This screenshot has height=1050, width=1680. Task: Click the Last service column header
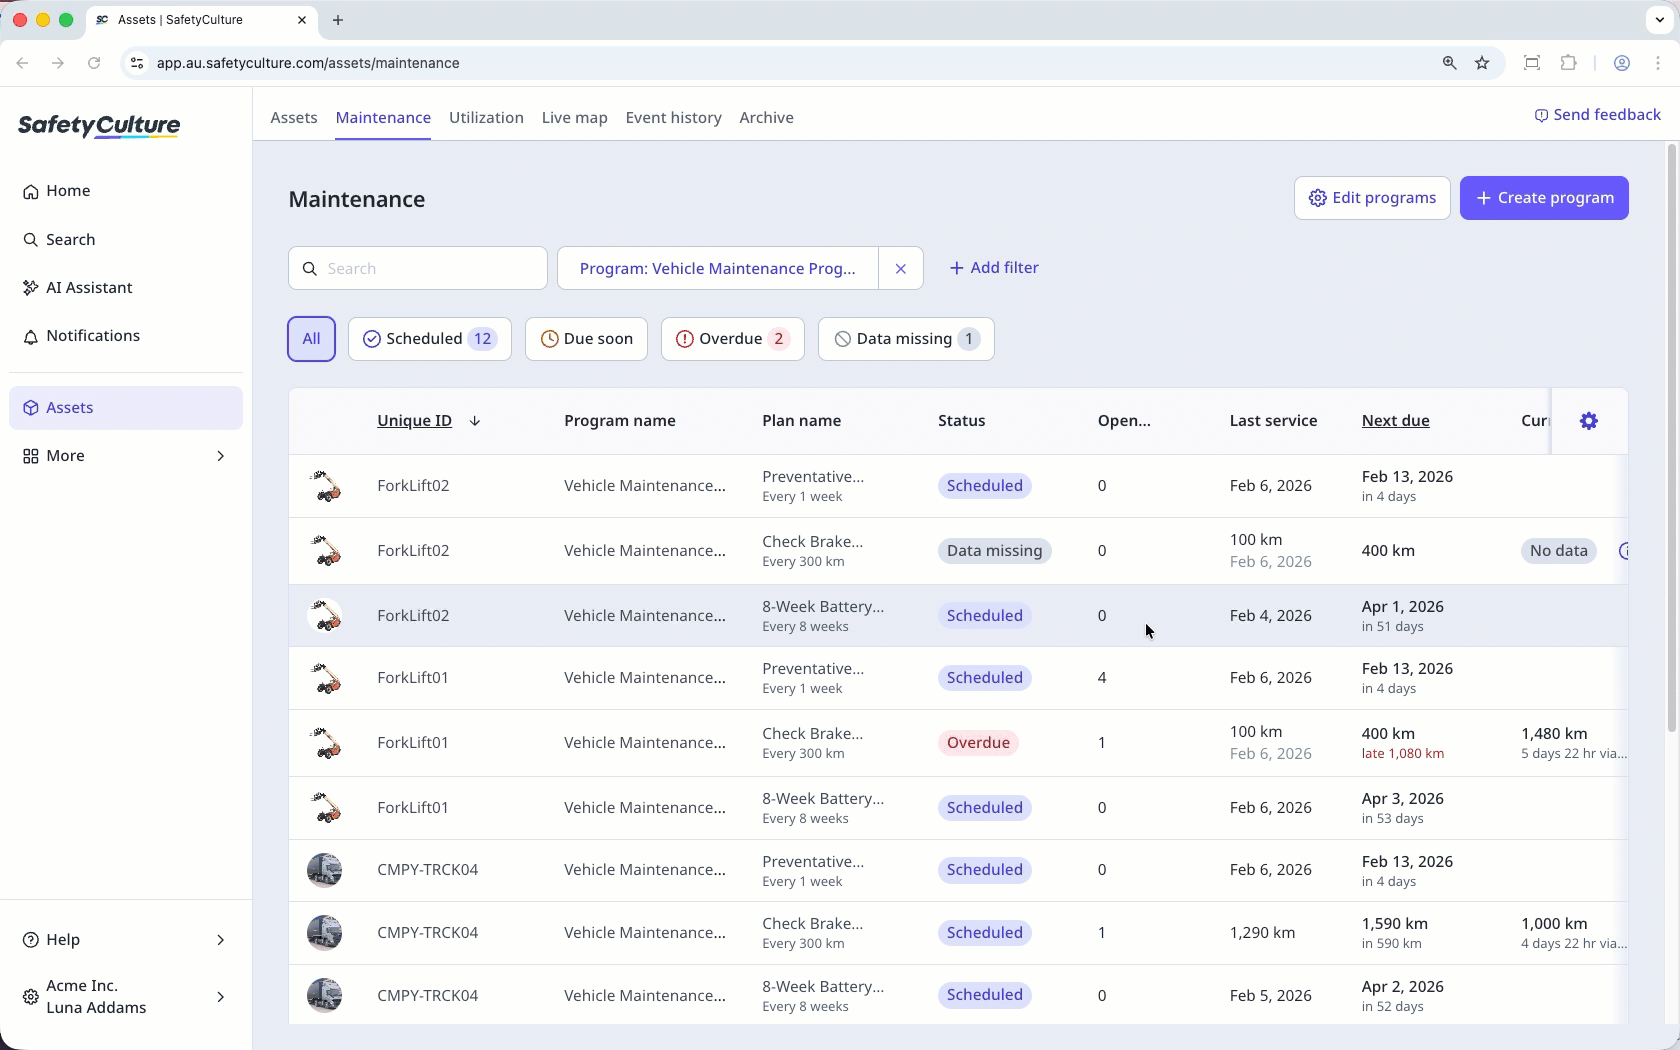(x=1273, y=421)
